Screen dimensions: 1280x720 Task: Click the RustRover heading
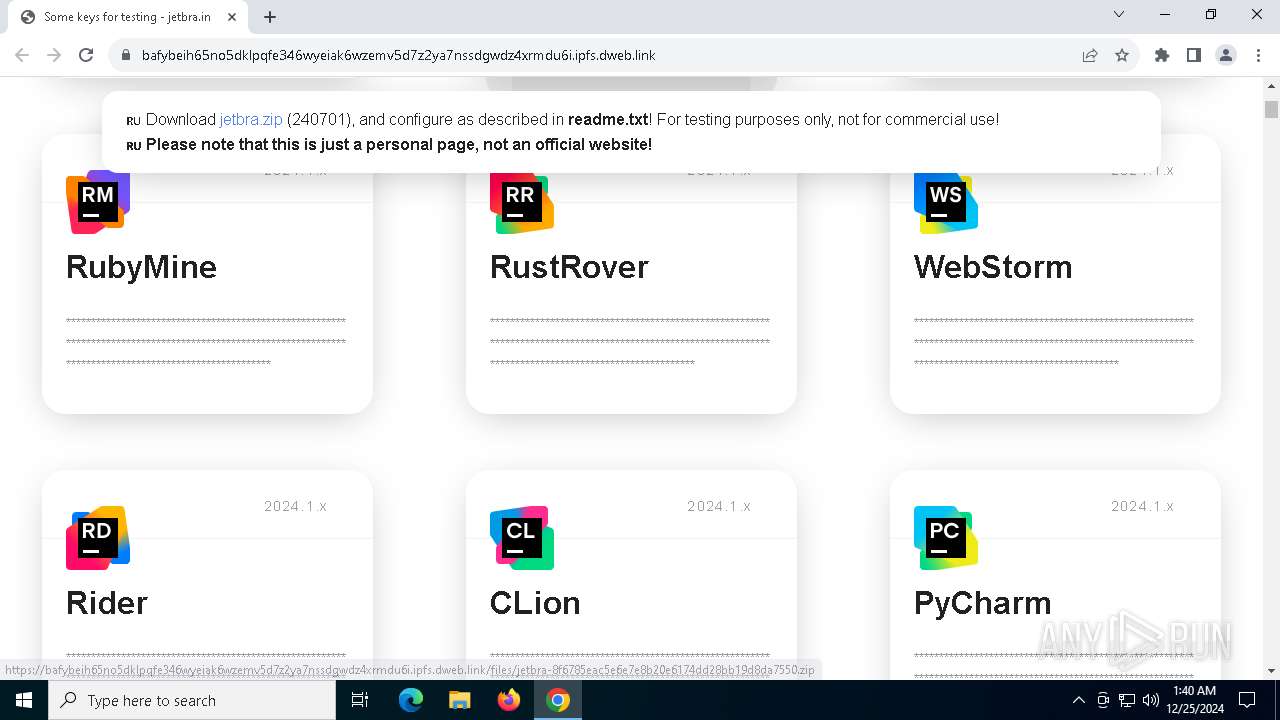click(569, 267)
